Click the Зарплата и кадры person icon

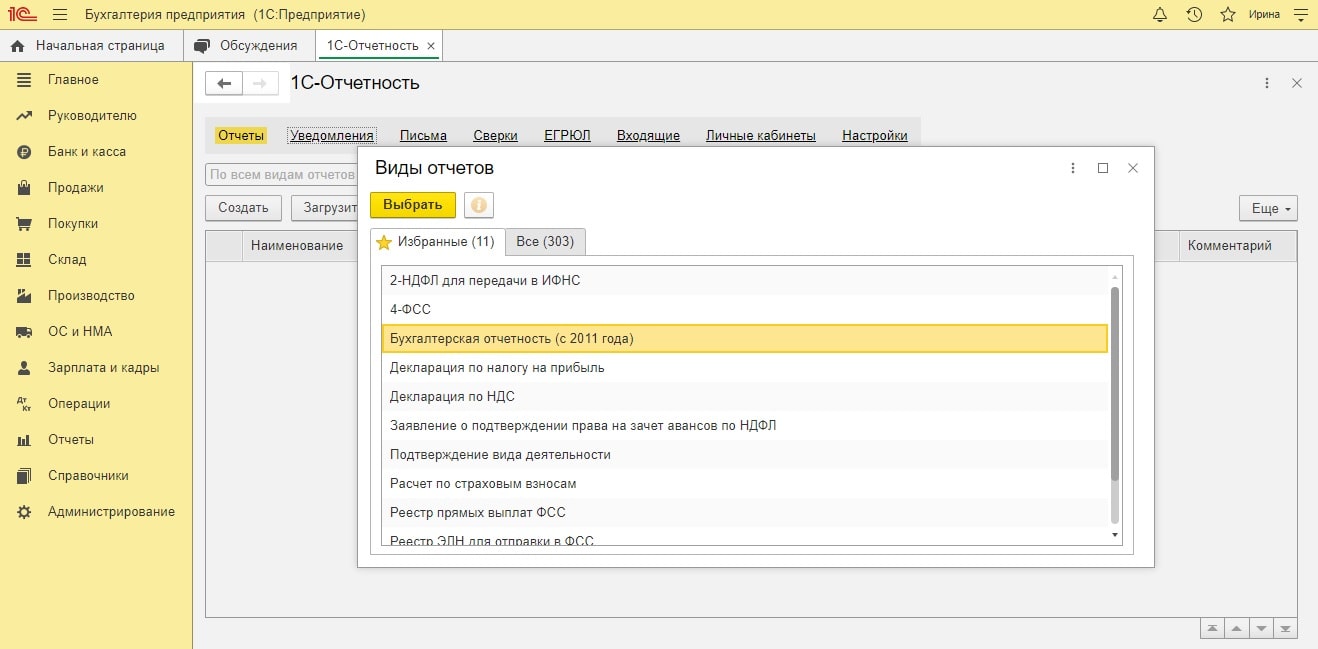click(x=25, y=368)
